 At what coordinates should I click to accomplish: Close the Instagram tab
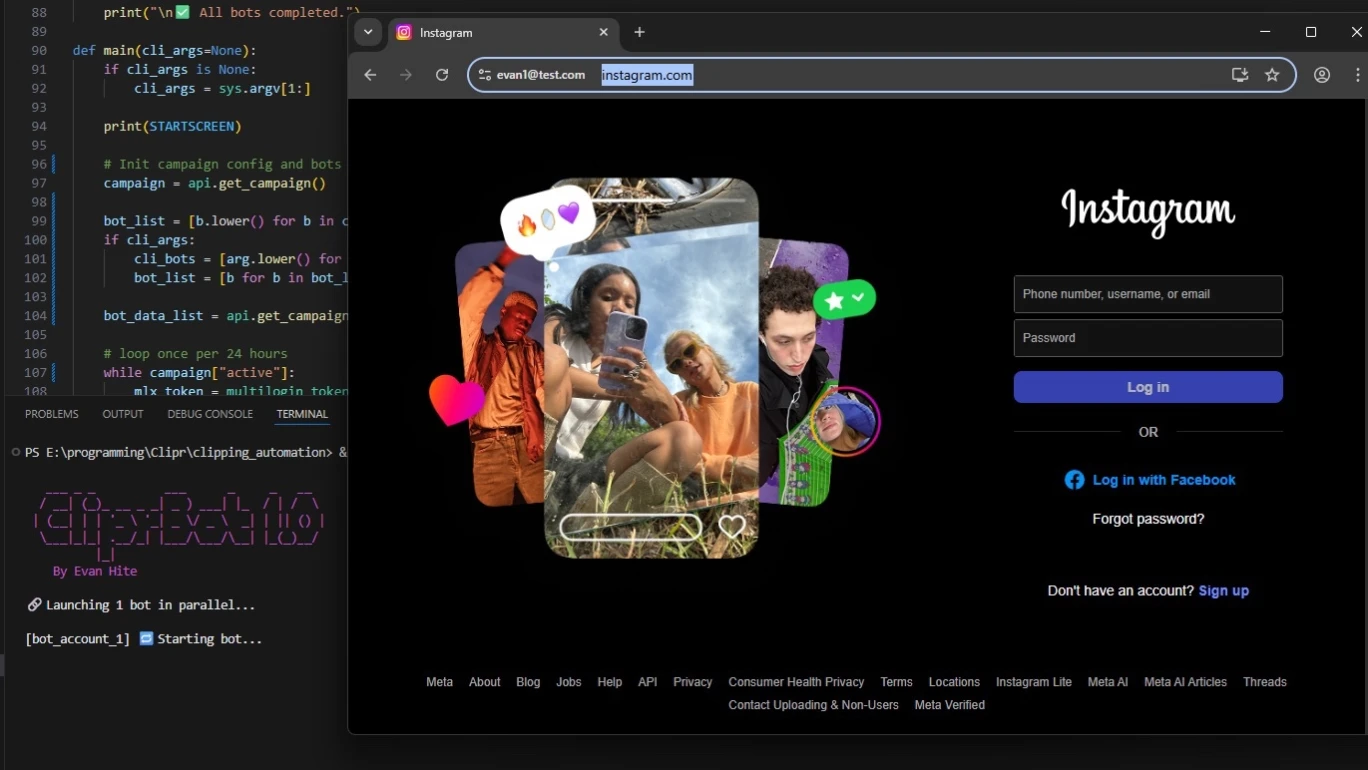[604, 32]
